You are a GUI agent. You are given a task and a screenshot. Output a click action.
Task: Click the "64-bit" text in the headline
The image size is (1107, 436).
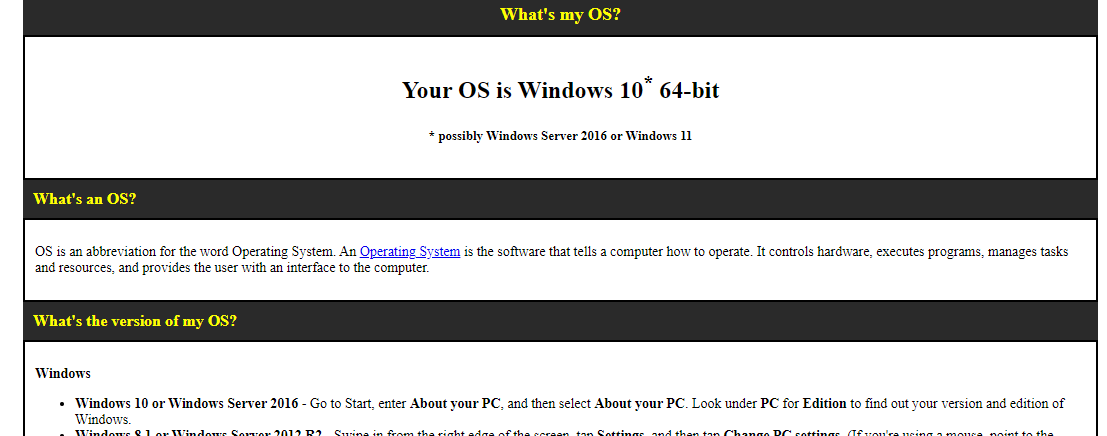click(689, 91)
